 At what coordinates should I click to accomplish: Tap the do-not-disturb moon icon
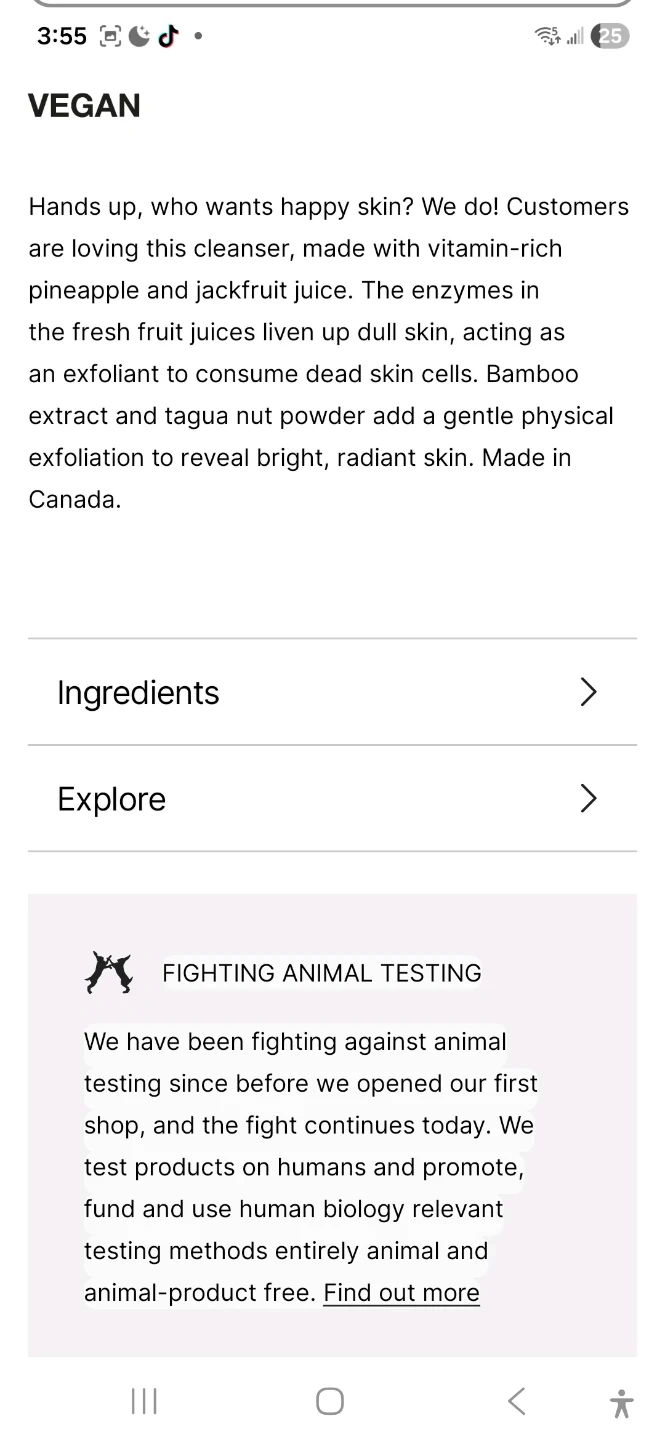click(139, 37)
